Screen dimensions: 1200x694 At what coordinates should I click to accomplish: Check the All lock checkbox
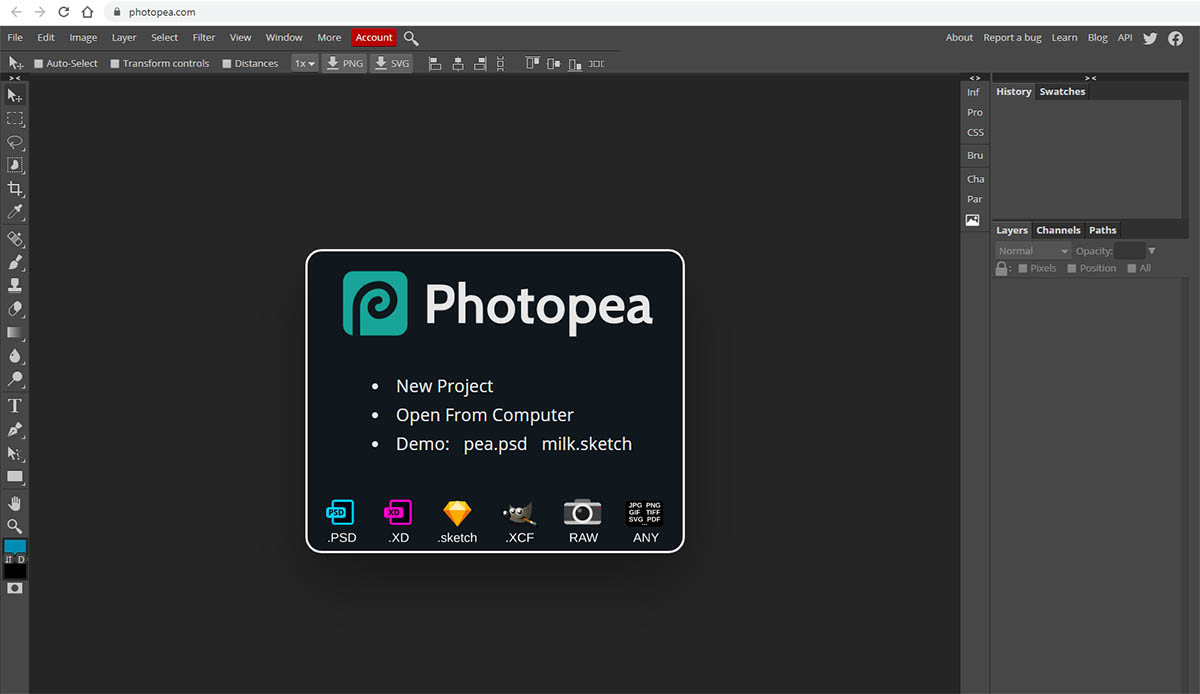click(1132, 268)
